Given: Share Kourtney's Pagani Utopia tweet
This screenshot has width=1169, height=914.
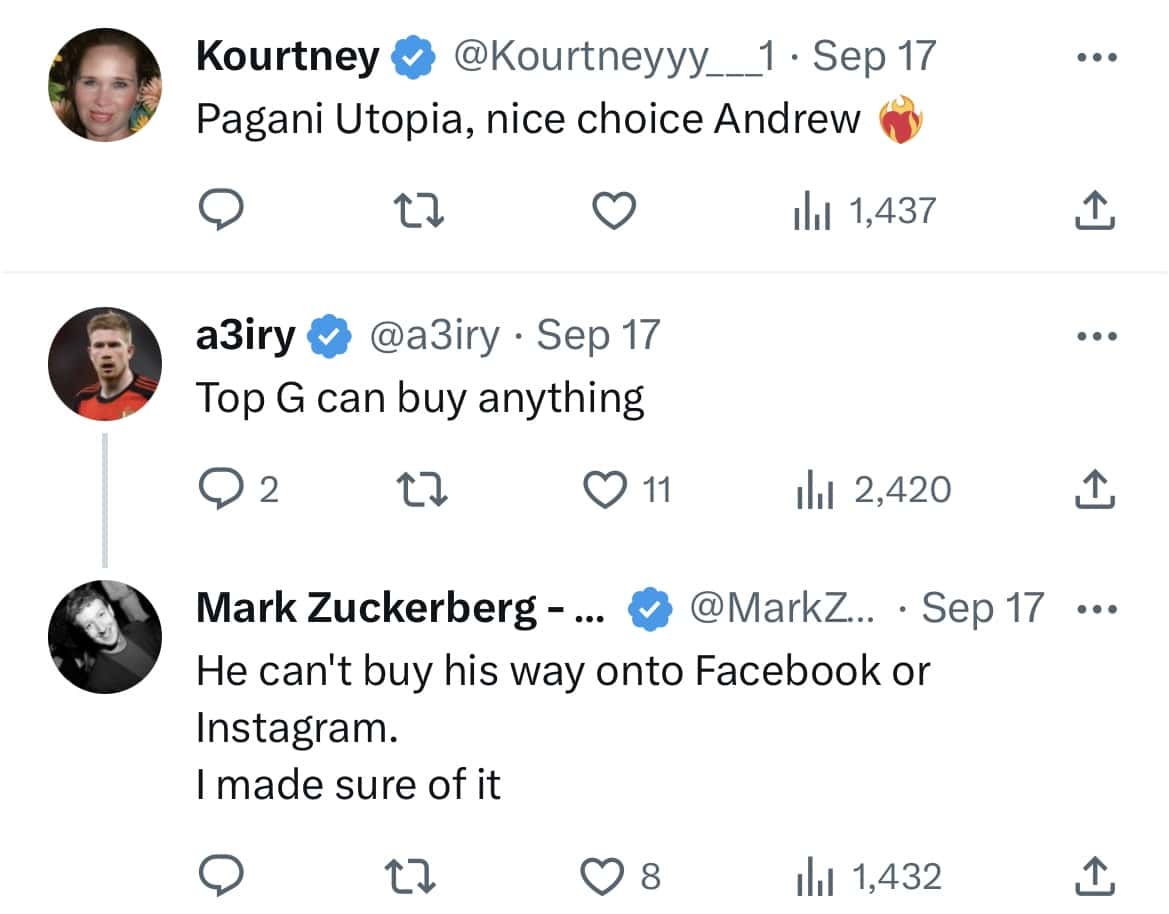Looking at the screenshot, I should (1095, 210).
